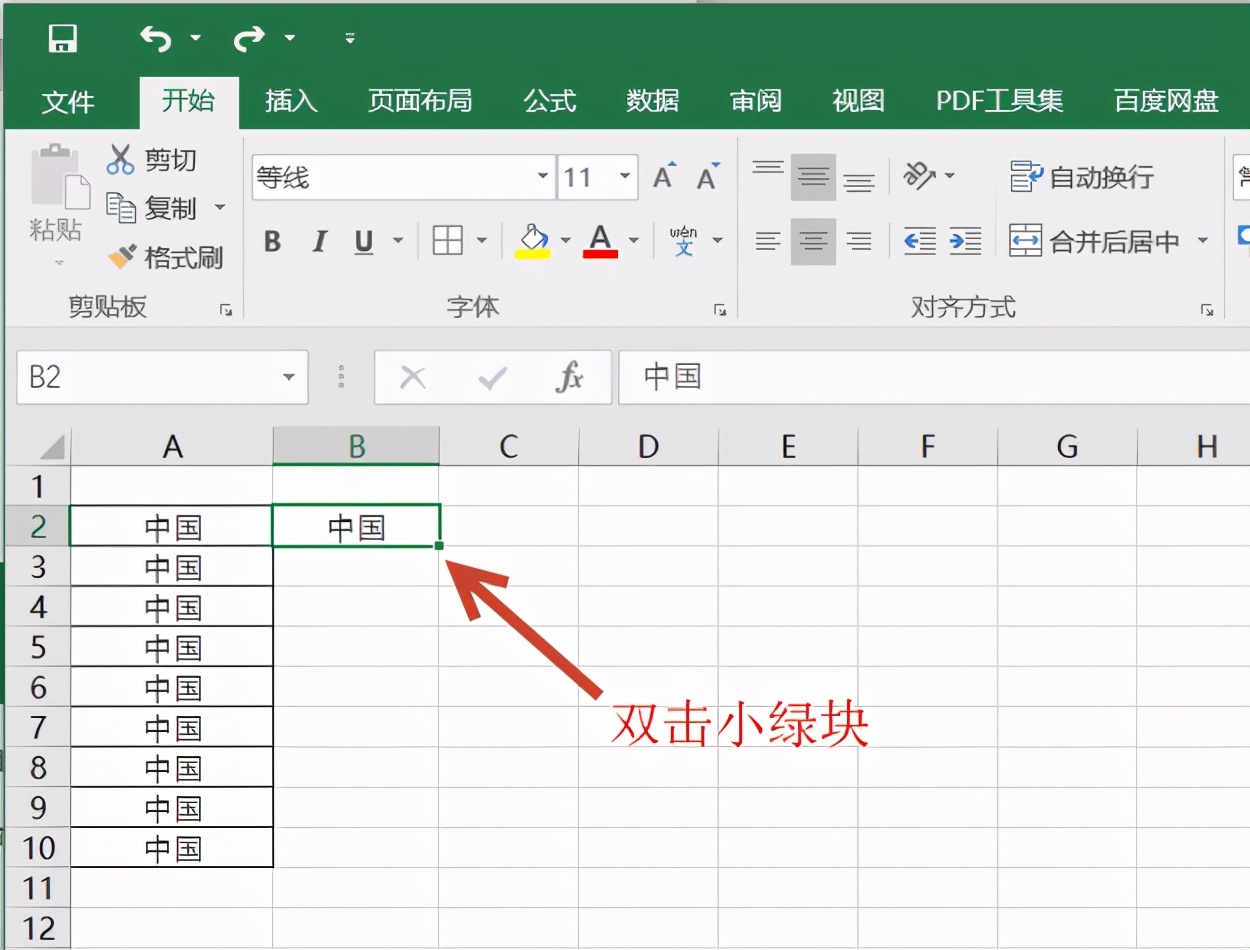This screenshot has height=950, width=1250.
Task: Click the formula bar confirm checkmark icon
Action: coord(491,377)
